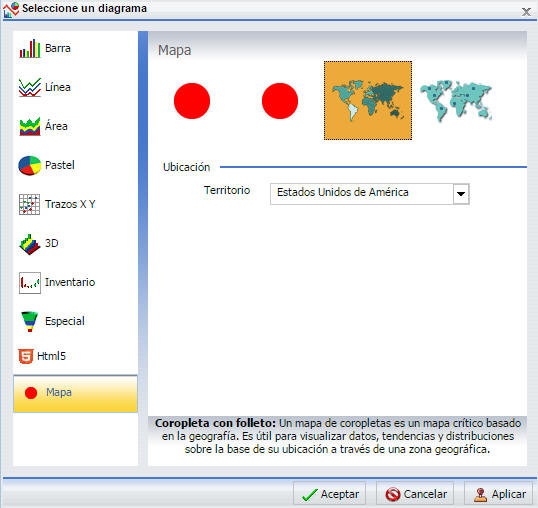Image resolution: width=538 pixels, height=508 pixels.
Task: Select the Barra chart type icon
Action: (30, 48)
